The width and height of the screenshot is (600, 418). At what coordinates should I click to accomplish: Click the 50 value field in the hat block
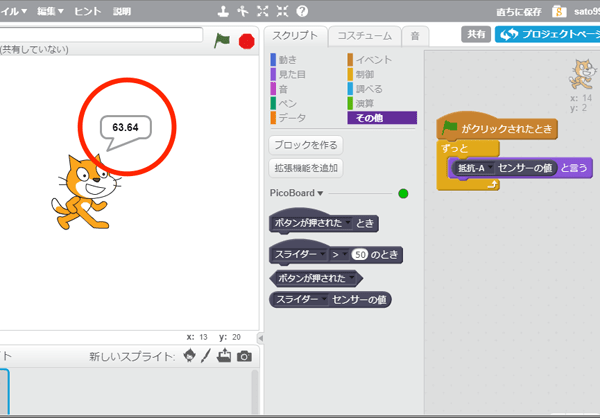tap(360, 254)
